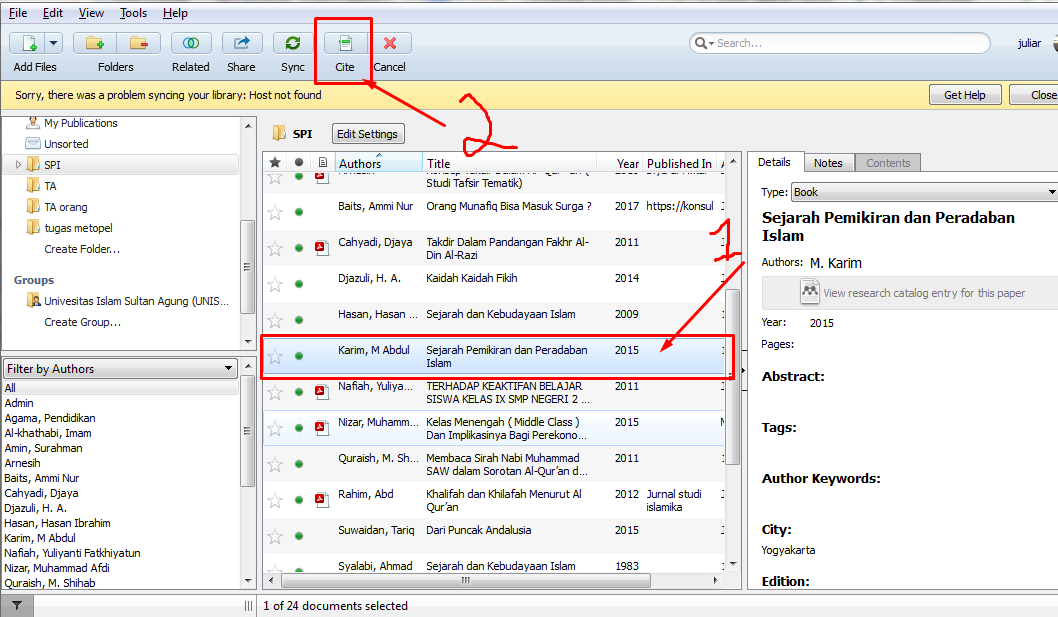Viewport: 1058px width, 617px height.
Task: Open the Tools menu
Action: pos(133,13)
